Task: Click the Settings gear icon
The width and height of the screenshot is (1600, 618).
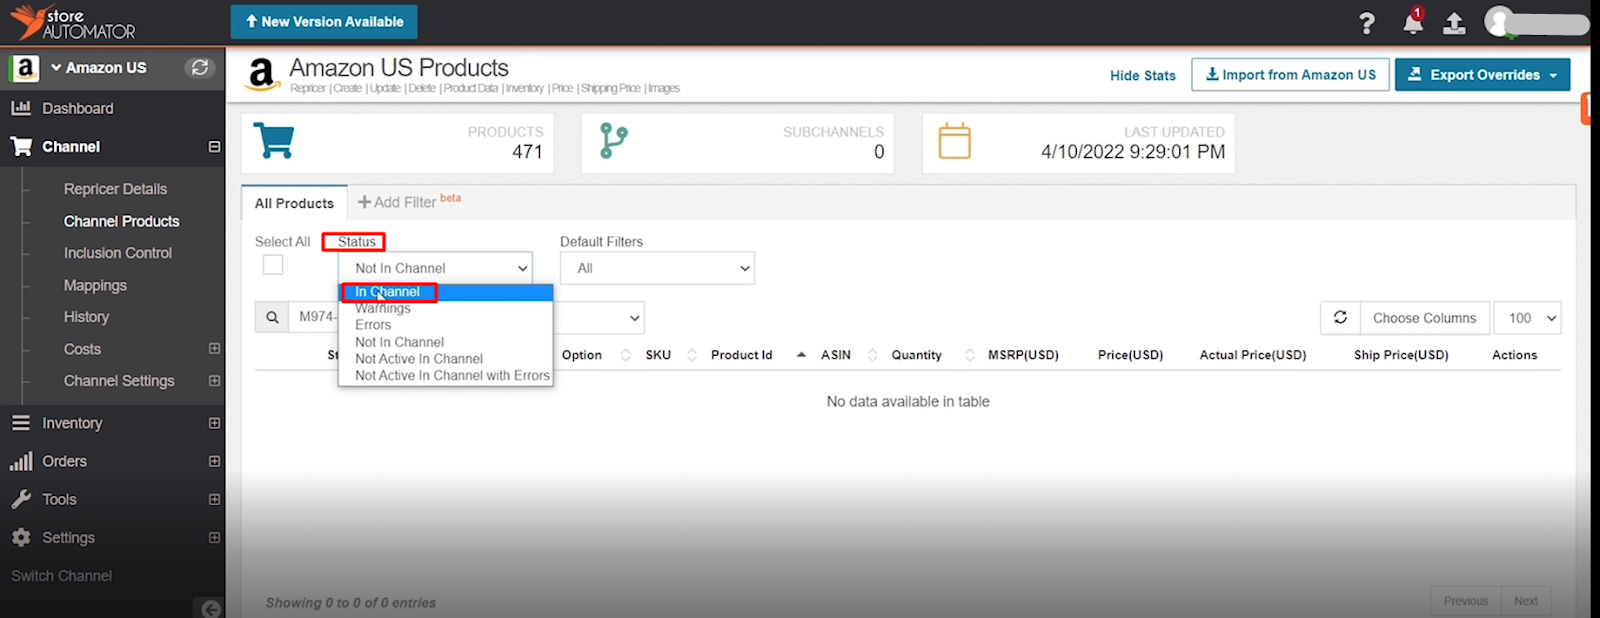Action: (x=21, y=537)
